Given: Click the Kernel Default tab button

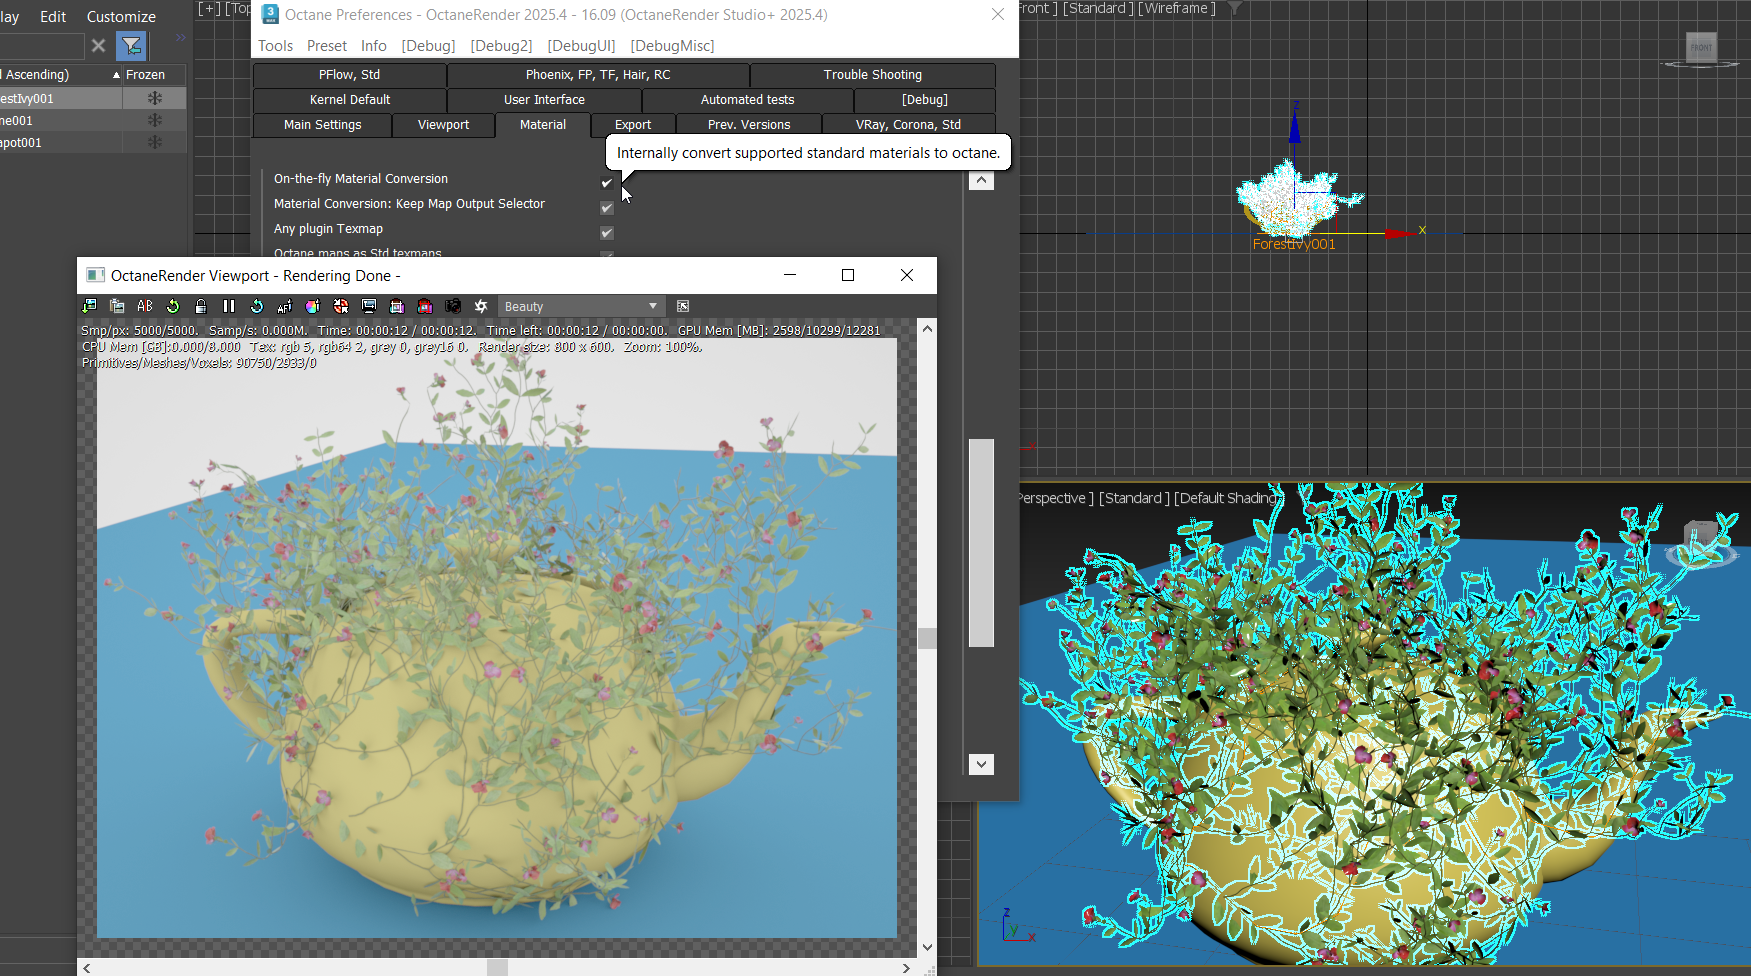Looking at the screenshot, I should pos(349,100).
